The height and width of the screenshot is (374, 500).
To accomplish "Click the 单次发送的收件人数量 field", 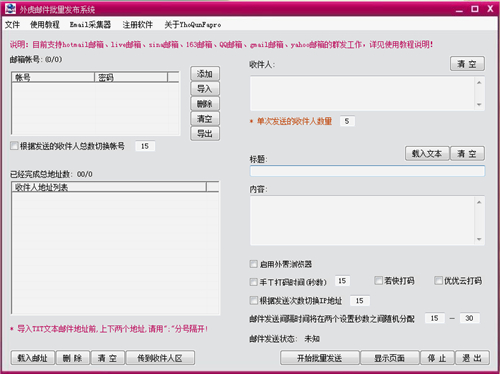I will click(x=347, y=121).
